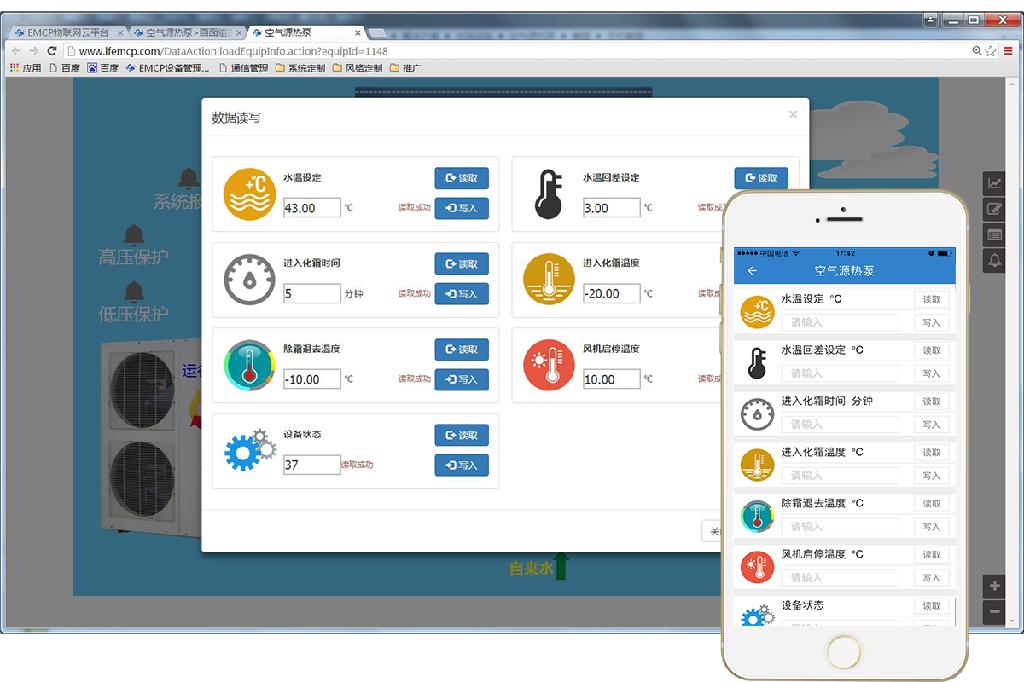Tap phone 请输入 field for 水温回差设定

tap(840, 374)
